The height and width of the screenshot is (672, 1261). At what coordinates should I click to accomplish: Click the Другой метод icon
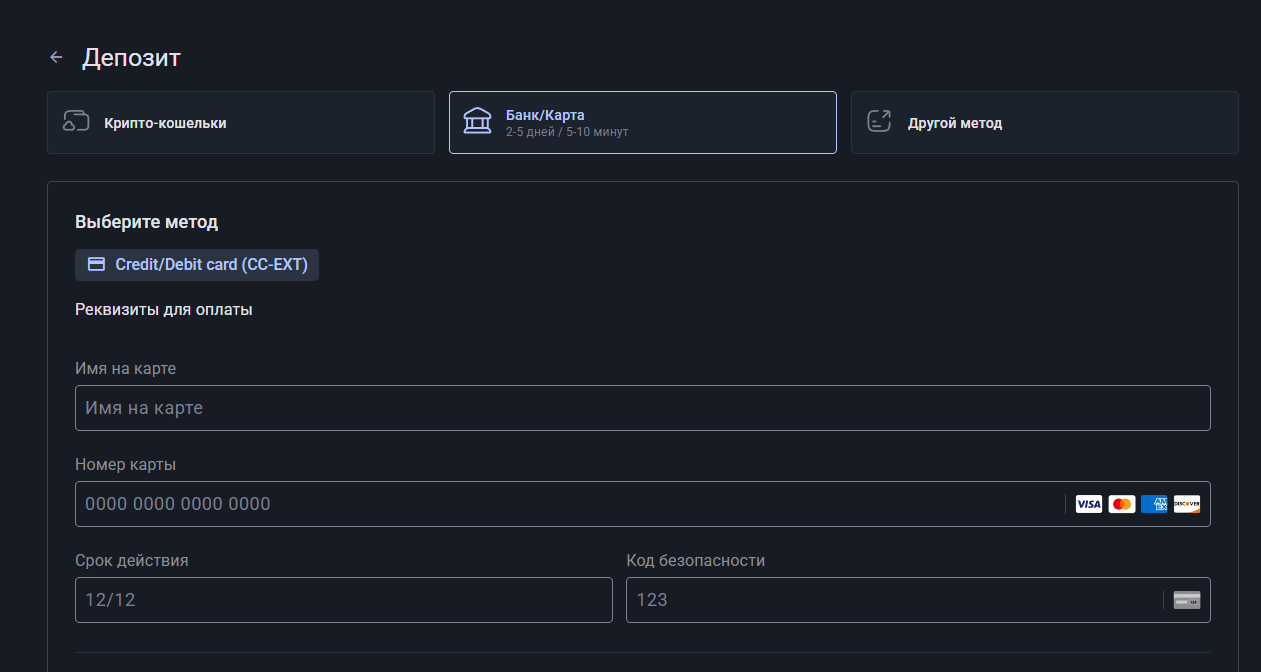click(x=879, y=122)
